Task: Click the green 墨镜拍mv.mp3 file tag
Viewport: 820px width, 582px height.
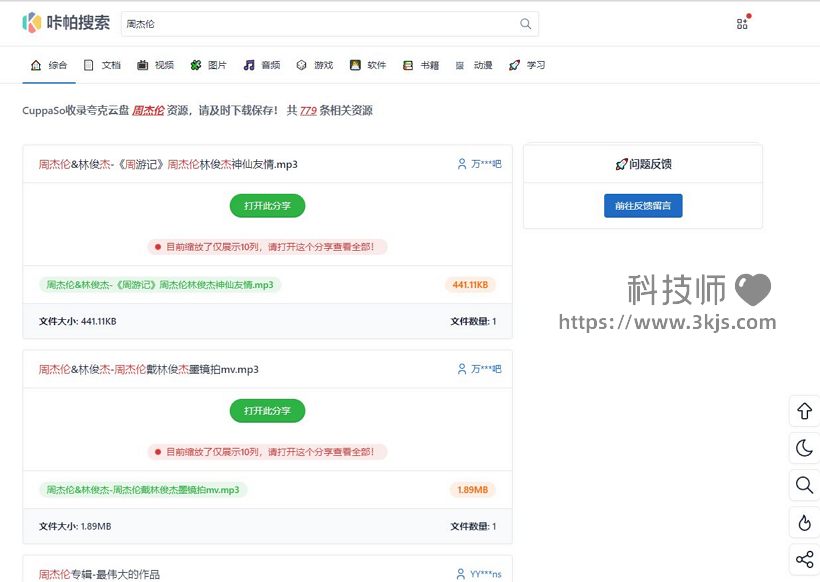Action: coord(143,489)
